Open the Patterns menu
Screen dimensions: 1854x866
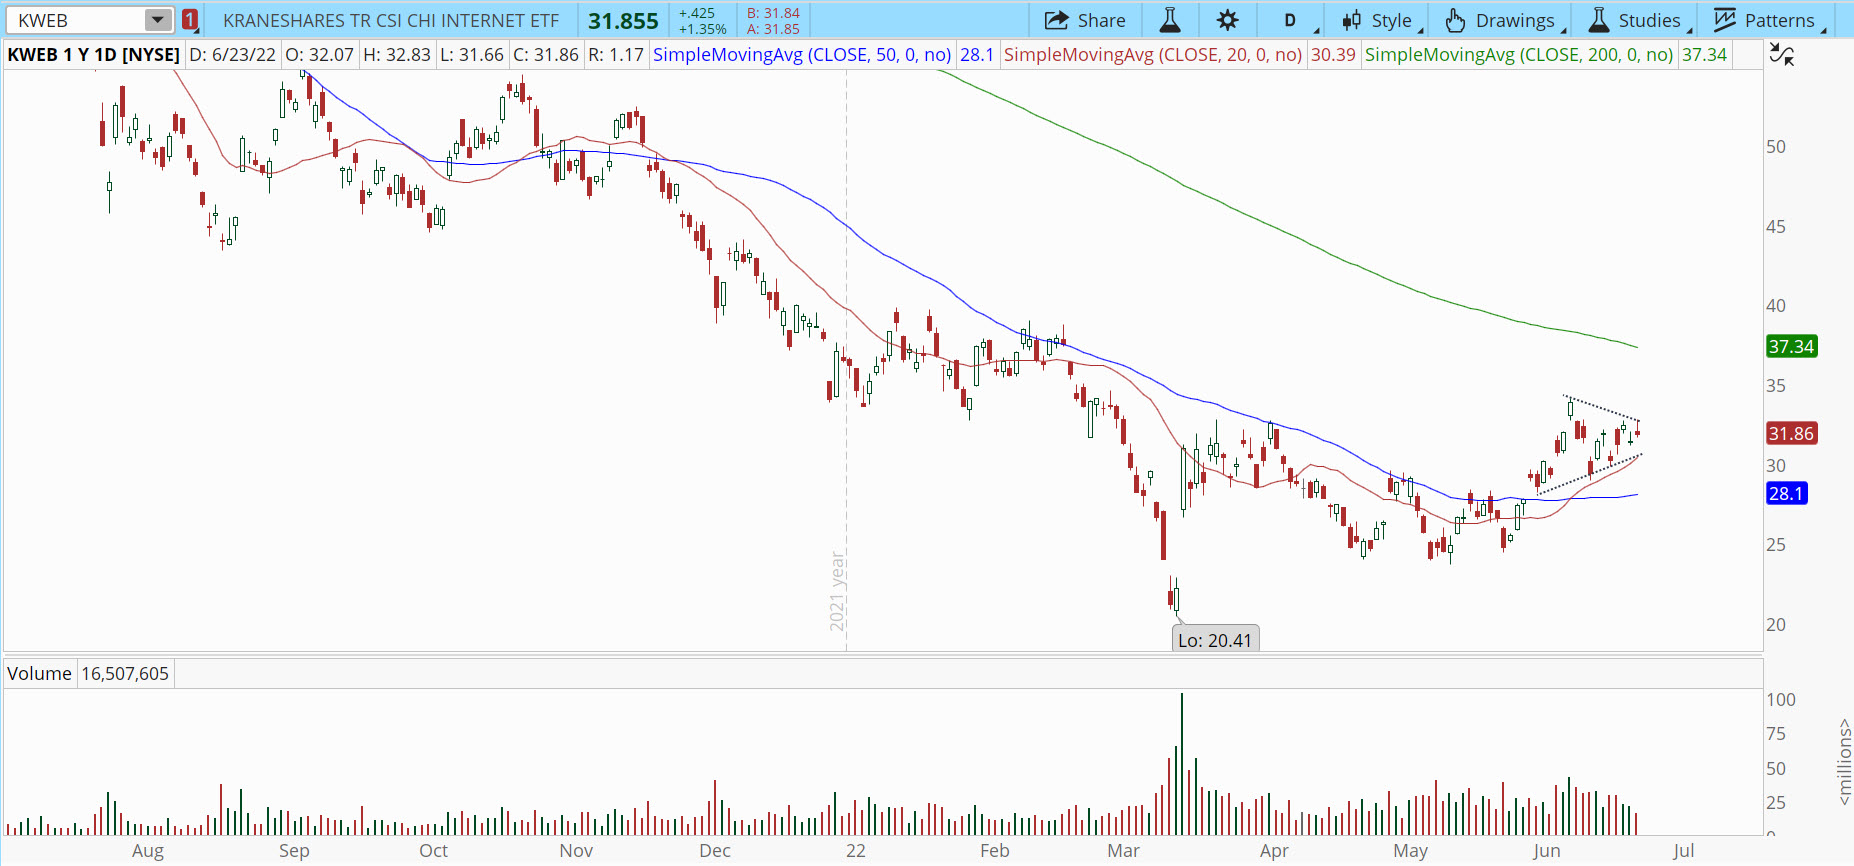pyautogui.click(x=1767, y=20)
